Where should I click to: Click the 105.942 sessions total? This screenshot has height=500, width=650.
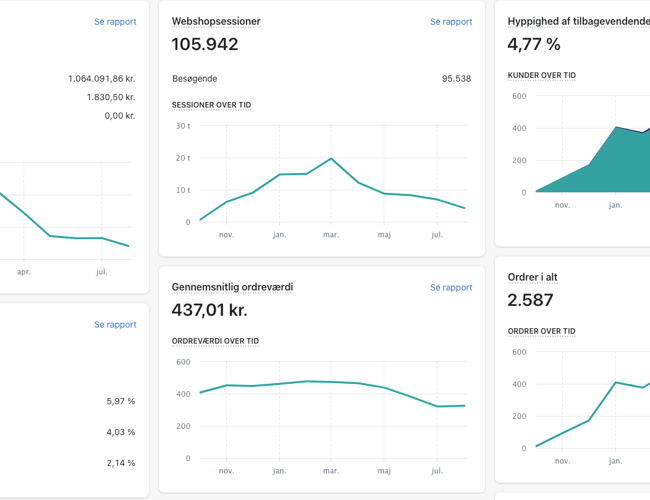[205, 44]
